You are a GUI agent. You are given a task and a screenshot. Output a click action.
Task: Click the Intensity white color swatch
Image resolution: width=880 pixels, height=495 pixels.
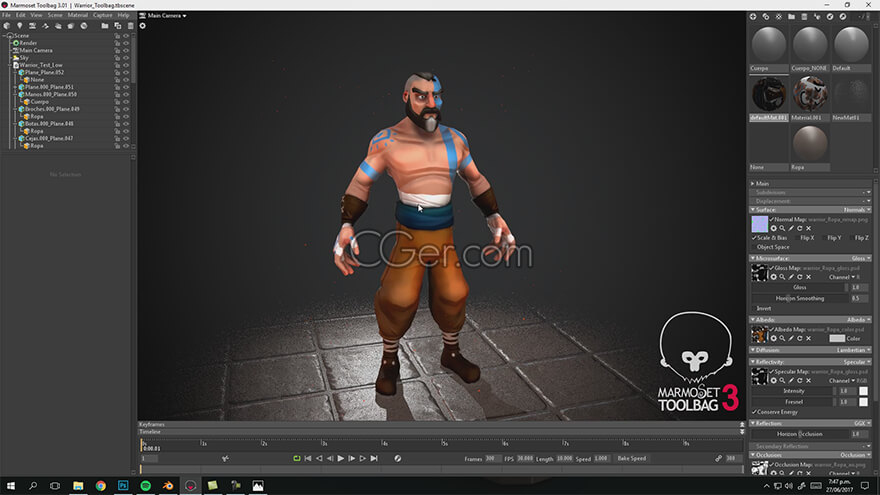pos(863,391)
